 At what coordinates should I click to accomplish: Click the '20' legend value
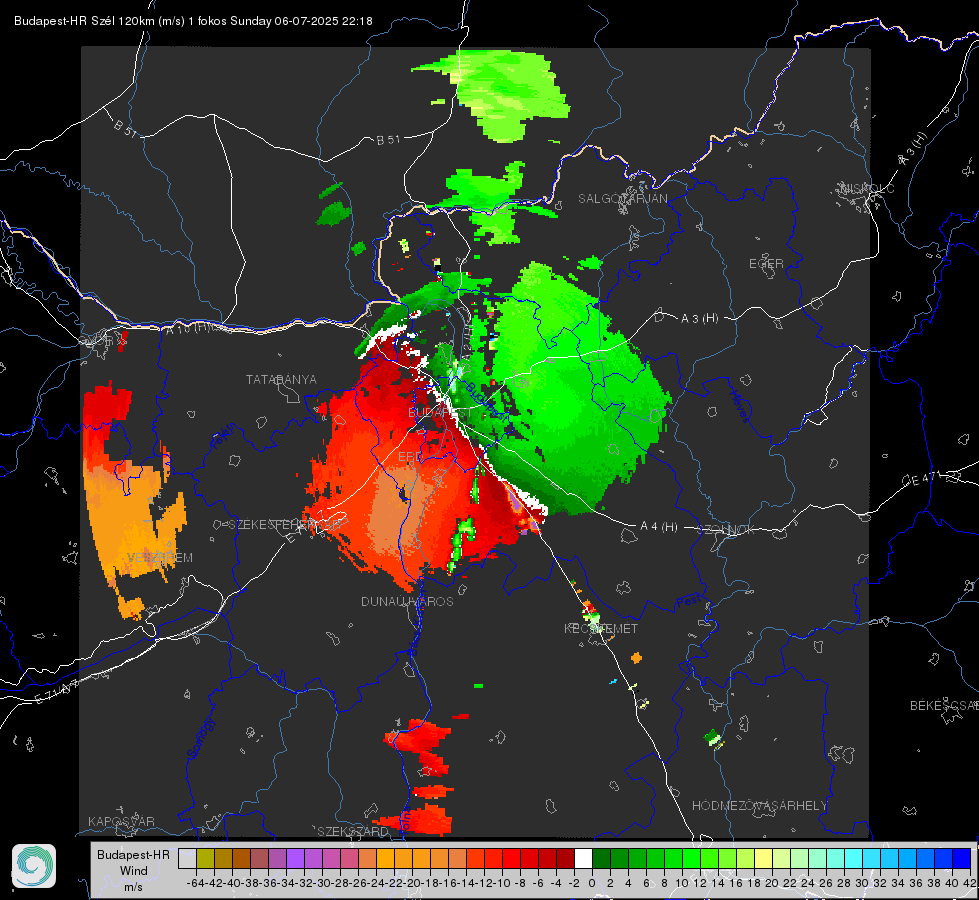772,883
